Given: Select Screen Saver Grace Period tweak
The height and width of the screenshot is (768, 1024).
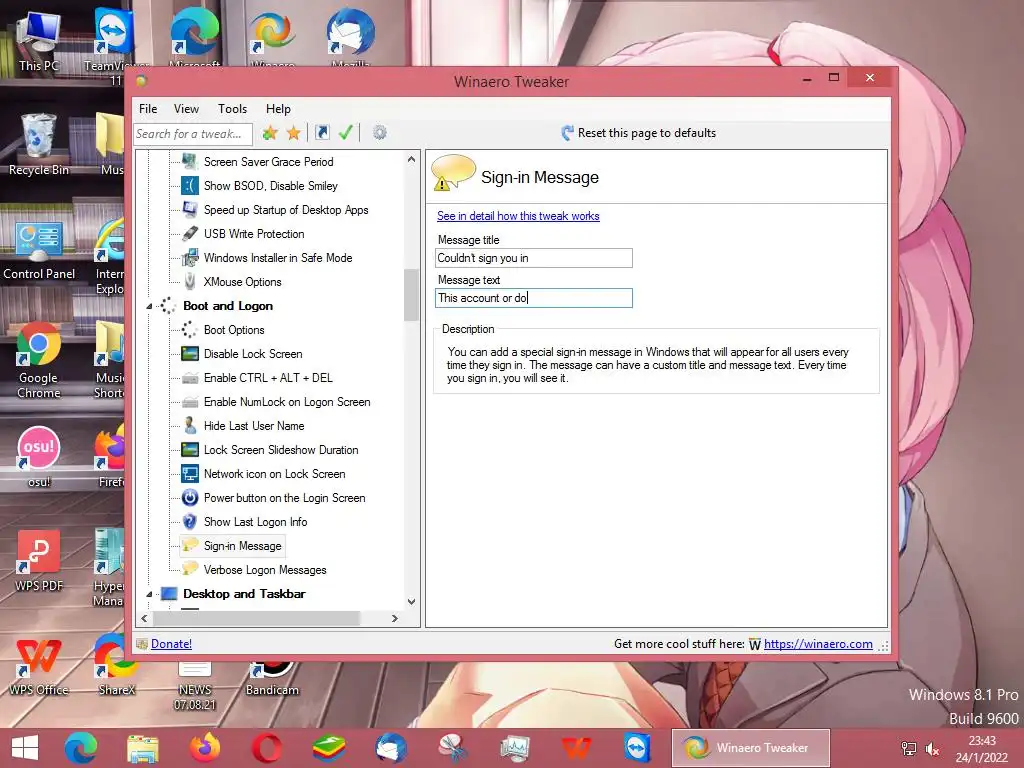Looking at the screenshot, I should pyautogui.click(x=268, y=161).
